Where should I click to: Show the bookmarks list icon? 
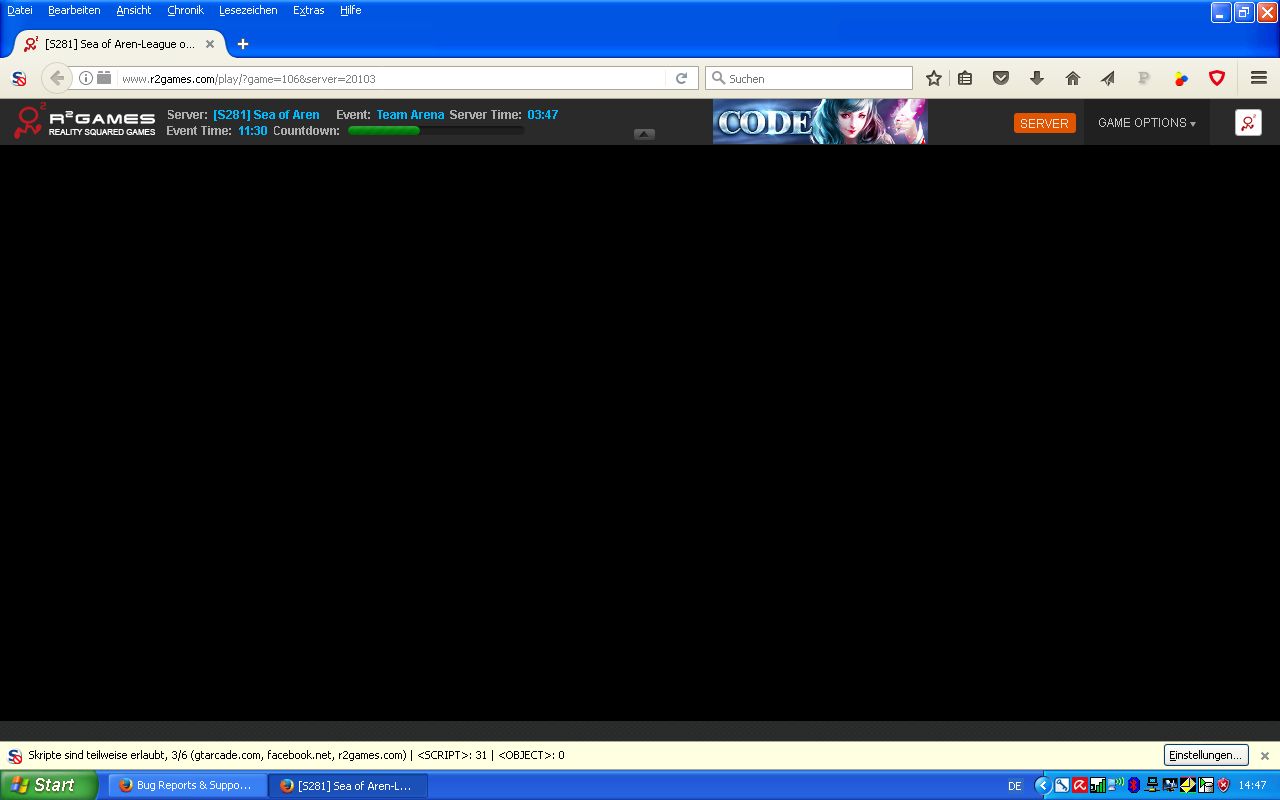point(965,78)
